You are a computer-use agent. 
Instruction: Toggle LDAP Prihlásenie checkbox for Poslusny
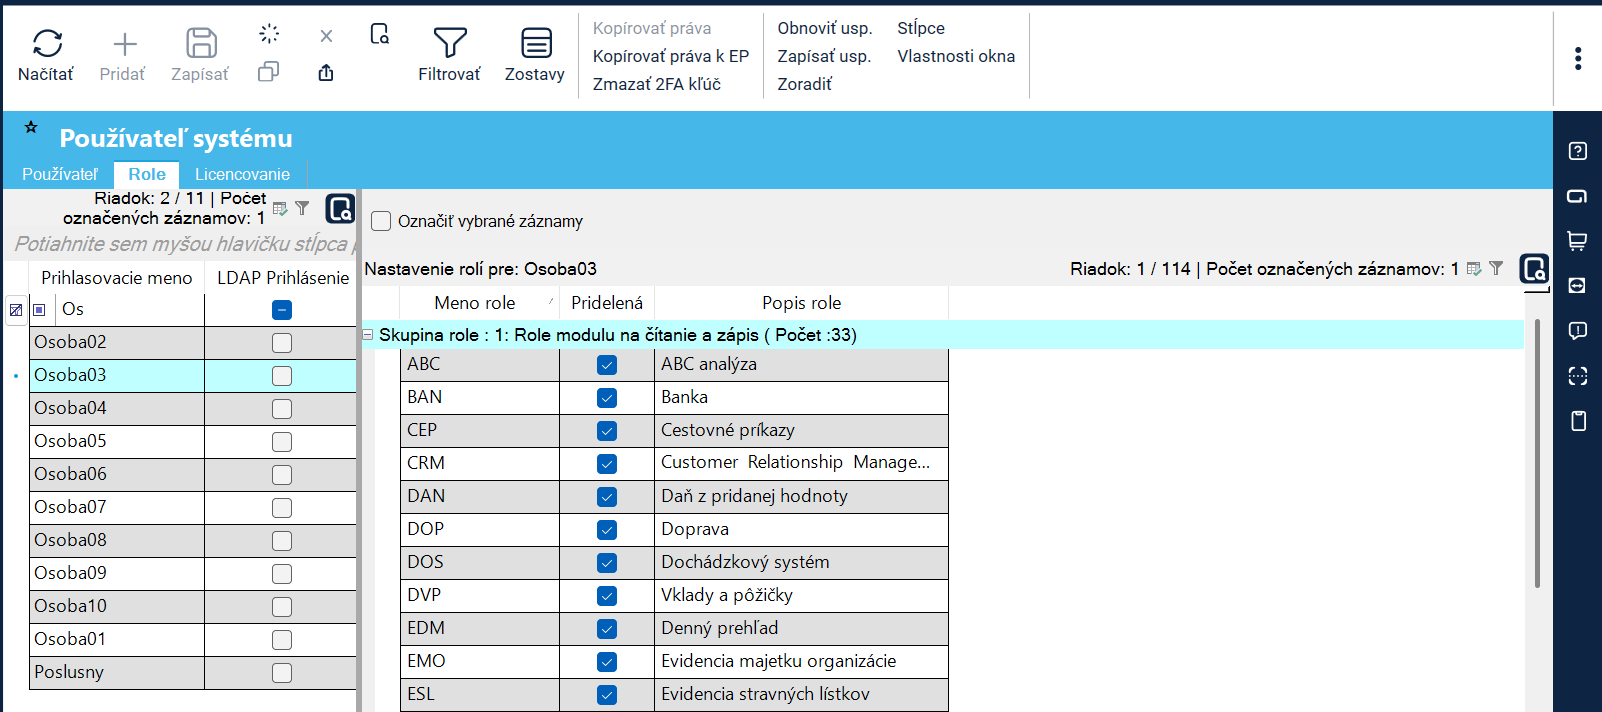[282, 673]
